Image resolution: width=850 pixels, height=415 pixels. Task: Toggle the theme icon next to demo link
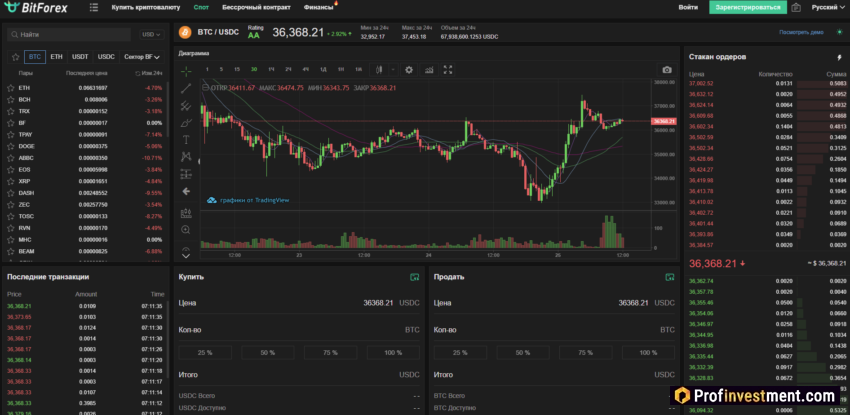(x=839, y=32)
